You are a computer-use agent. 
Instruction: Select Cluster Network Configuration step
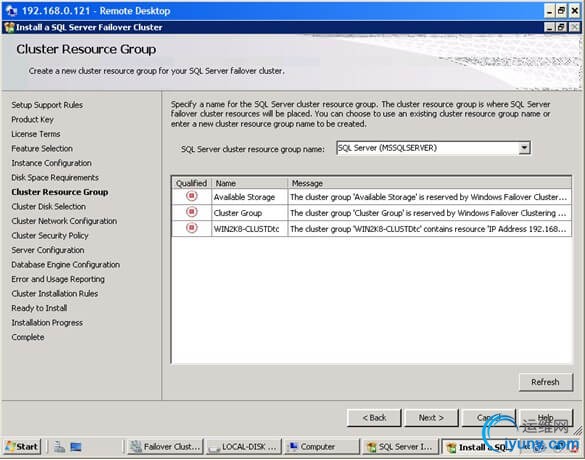tap(64, 221)
